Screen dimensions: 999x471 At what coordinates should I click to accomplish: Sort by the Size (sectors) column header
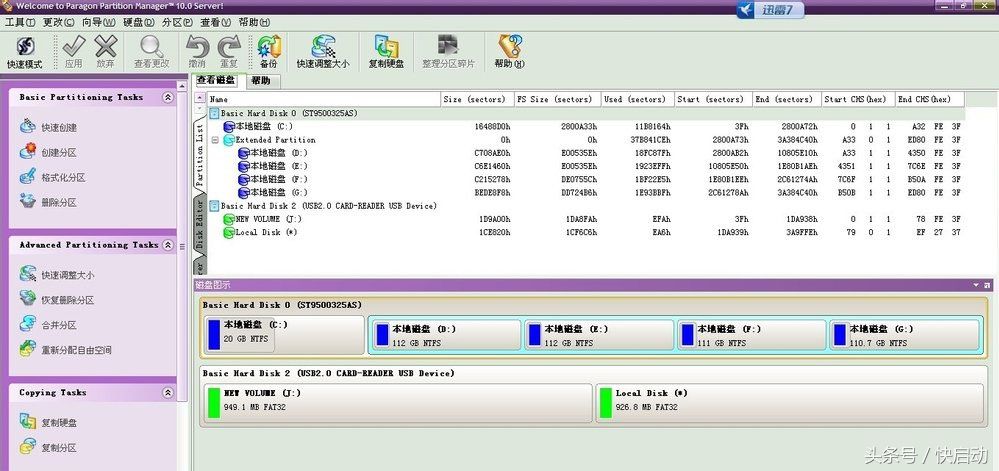[476, 99]
